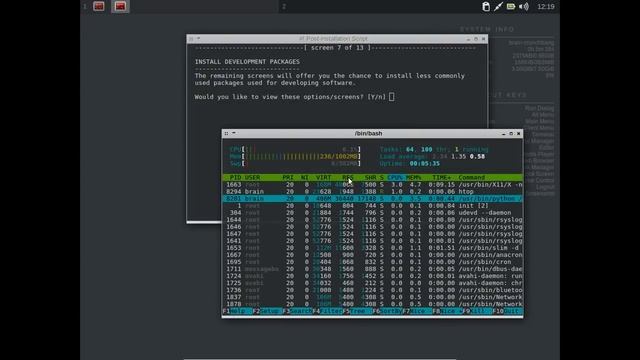Activate F4 Filter in htop footer
Image resolution: width=640 pixels, height=360 pixels.
(x=328, y=311)
